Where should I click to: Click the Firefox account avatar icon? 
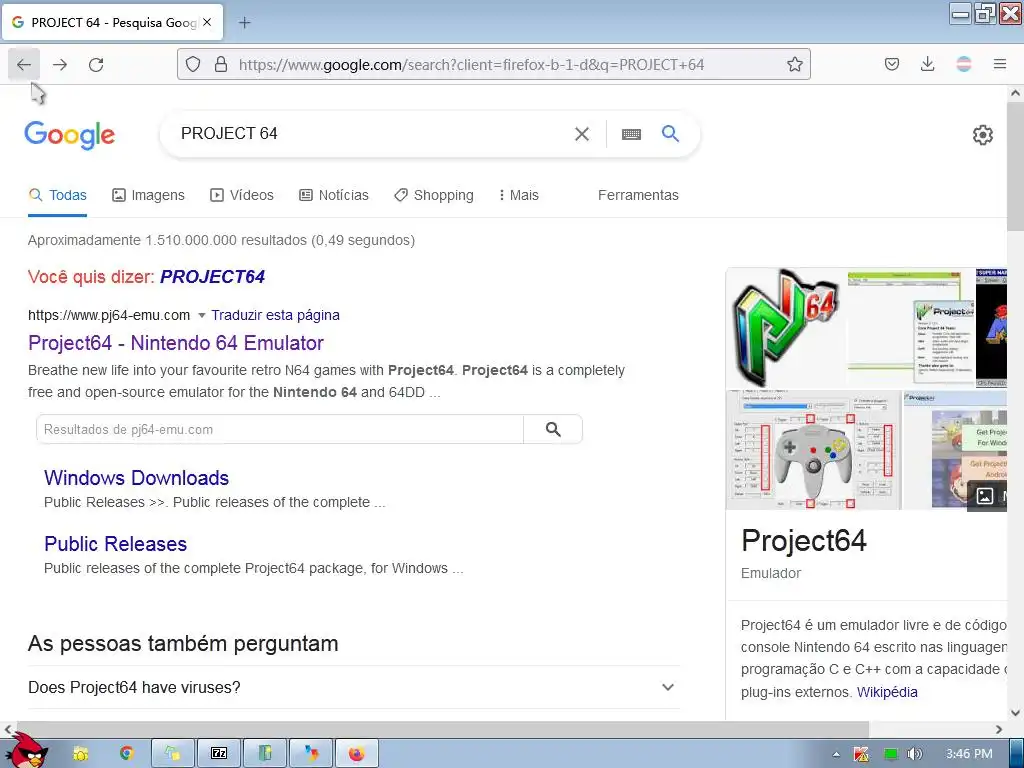964,64
